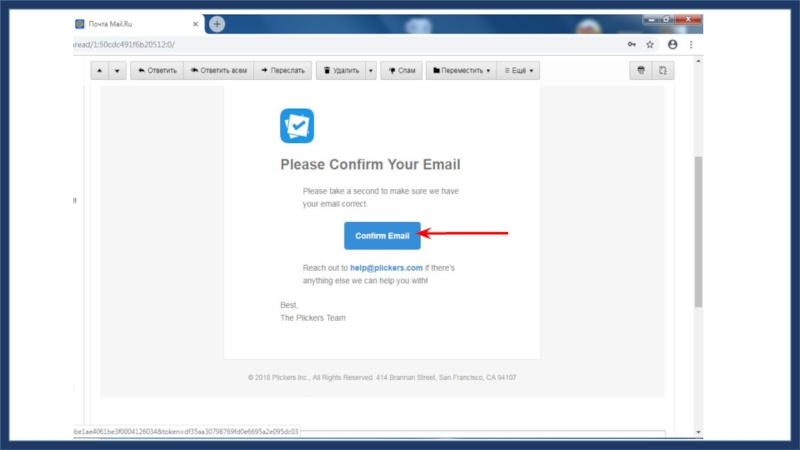Click the page vertical scrollbar thumb
The height and width of the screenshot is (450, 800).
pos(698,232)
